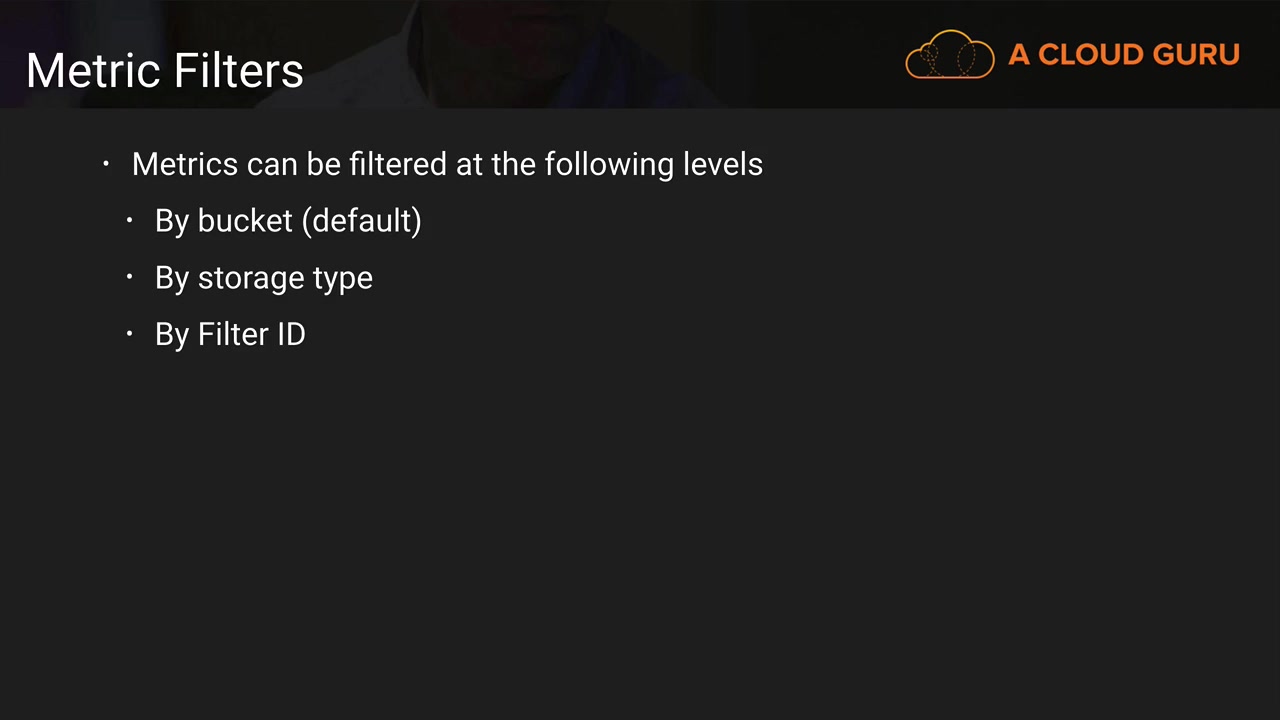The height and width of the screenshot is (720, 1280).
Task: Click the word bucket in first sub-bullet
Action: 245,221
